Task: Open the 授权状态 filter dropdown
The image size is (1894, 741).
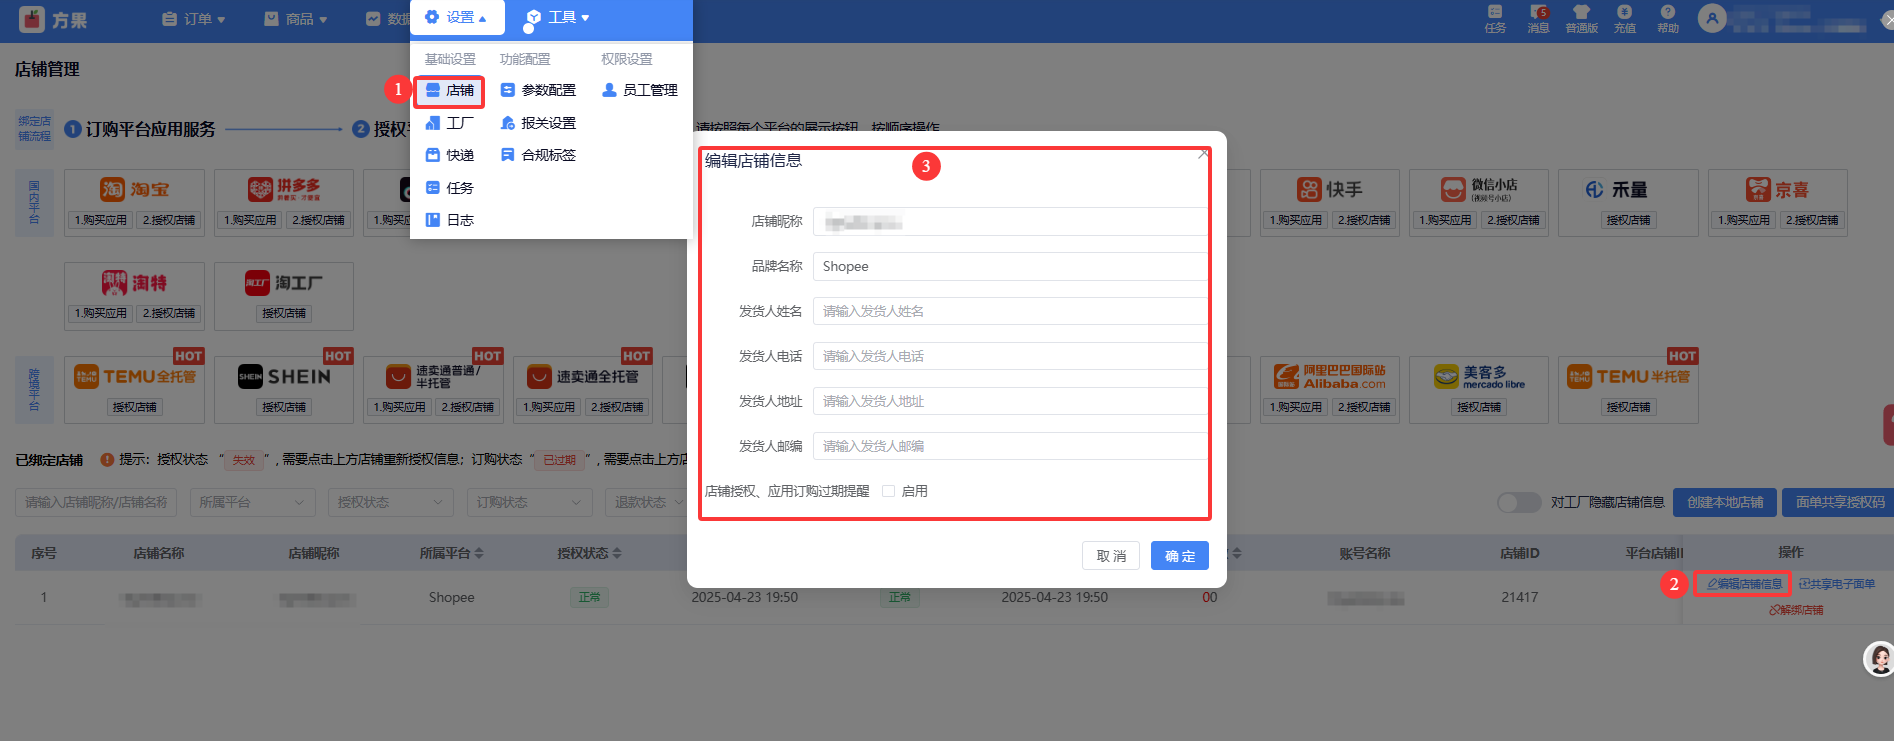Action: click(x=390, y=502)
